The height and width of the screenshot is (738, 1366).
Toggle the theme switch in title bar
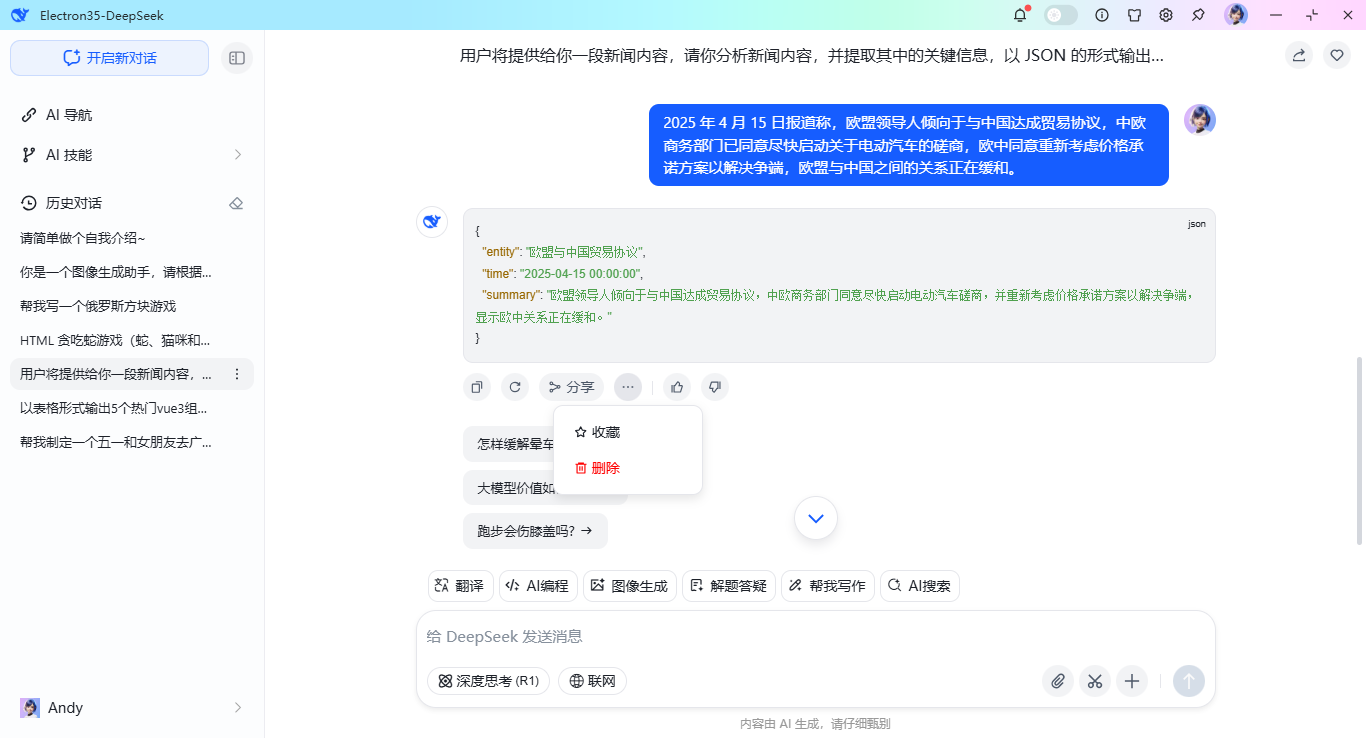(1060, 15)
